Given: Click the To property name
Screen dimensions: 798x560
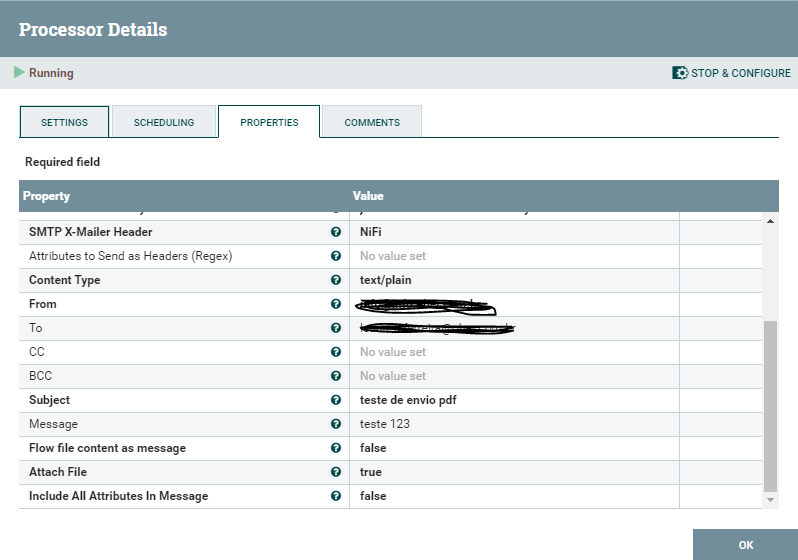Looking at the screenshot, I should pos(36,328).
